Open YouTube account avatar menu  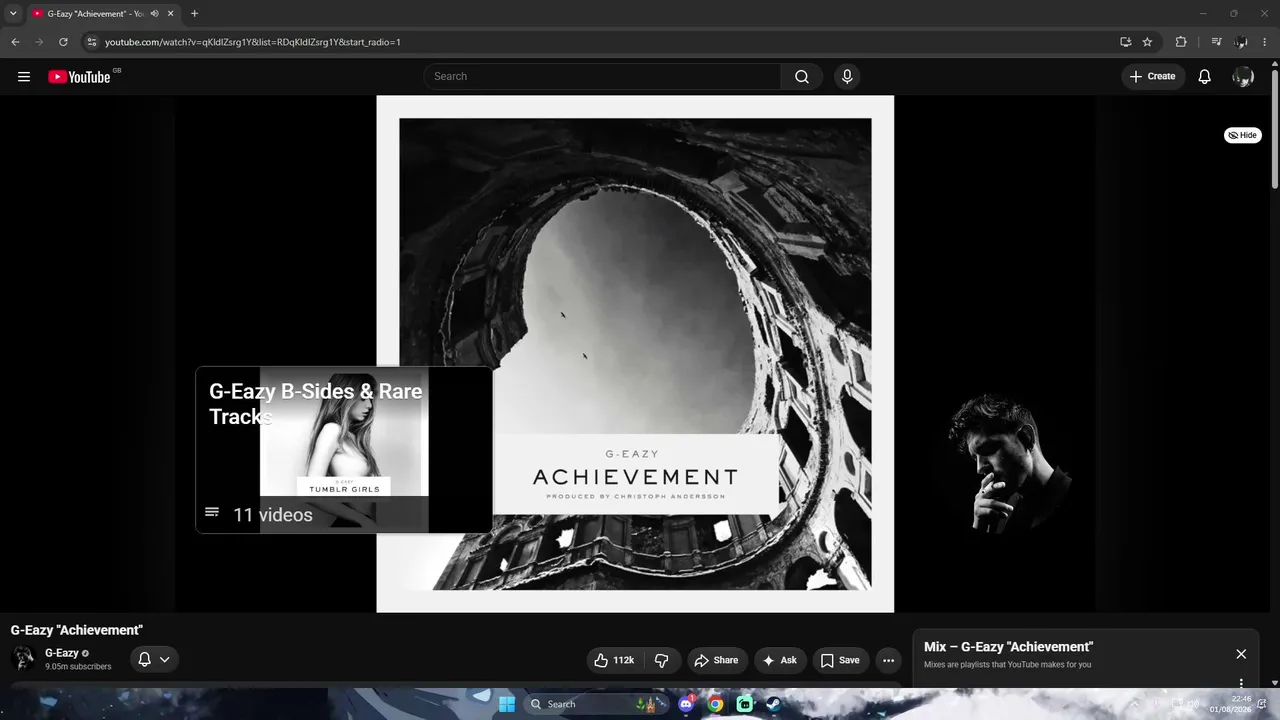[1243, 77]
